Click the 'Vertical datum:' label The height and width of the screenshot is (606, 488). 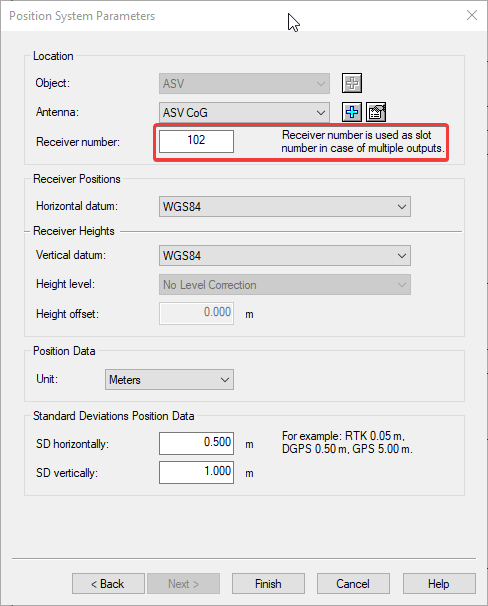(x=71, y=255)
